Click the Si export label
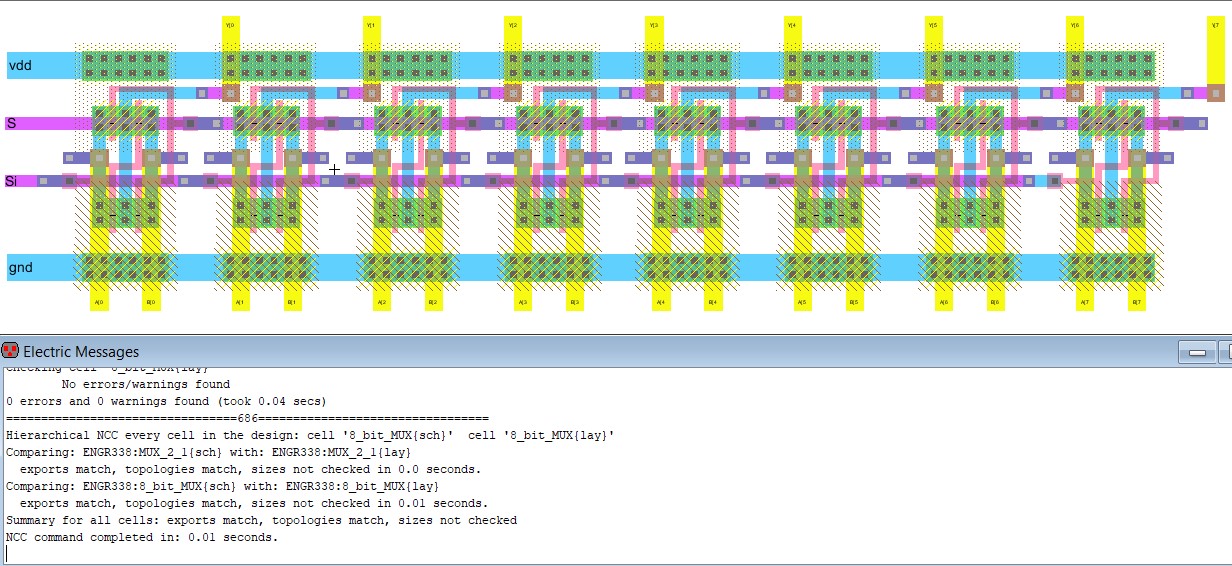1232x566 pixels. coord(12,181)
